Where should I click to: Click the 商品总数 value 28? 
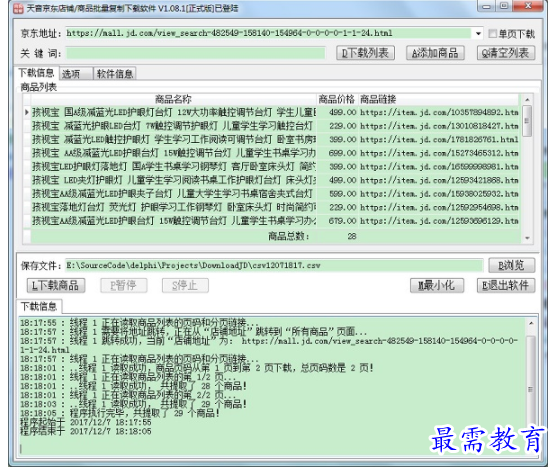click(x=352, y=236)
